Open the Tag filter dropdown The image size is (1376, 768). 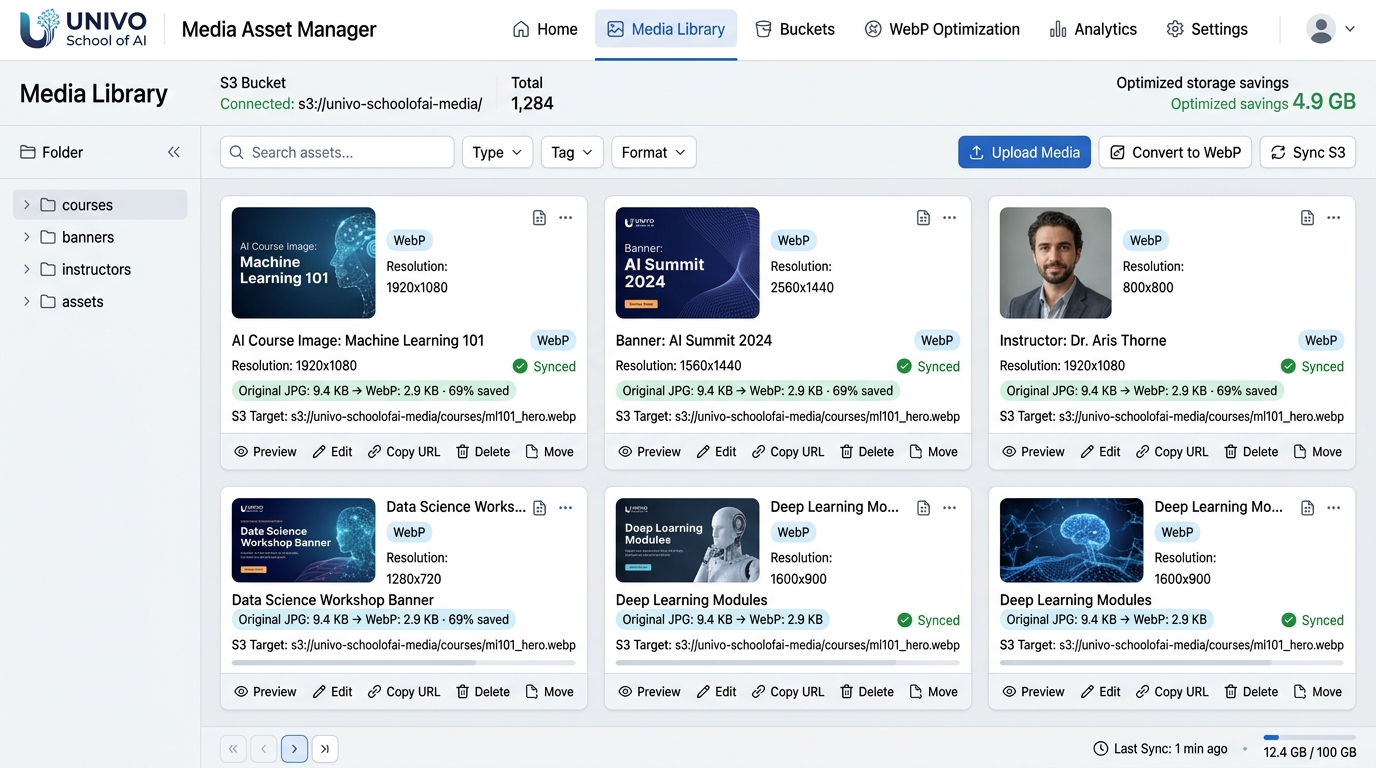click(572, 152)
